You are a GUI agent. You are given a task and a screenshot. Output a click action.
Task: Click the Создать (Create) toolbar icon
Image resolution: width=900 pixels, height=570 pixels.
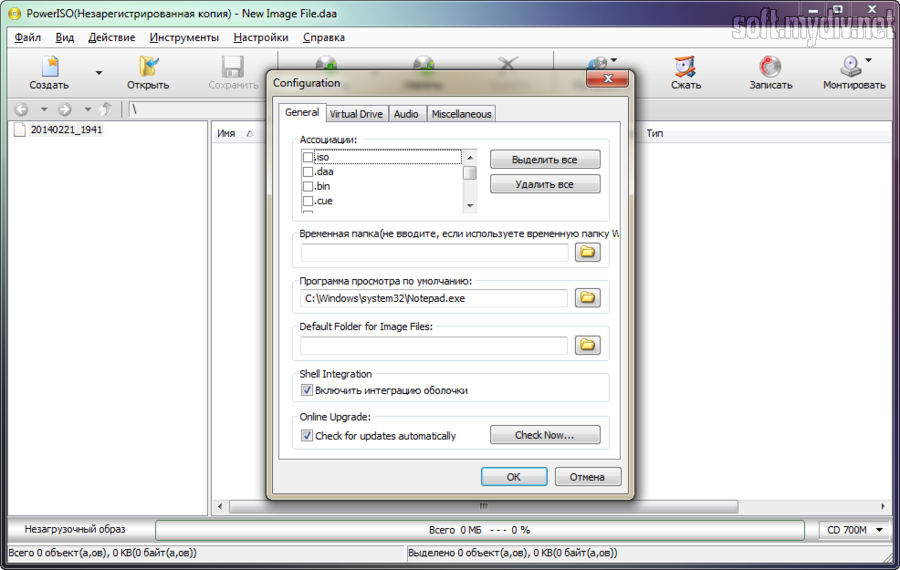tap(49, 73)
